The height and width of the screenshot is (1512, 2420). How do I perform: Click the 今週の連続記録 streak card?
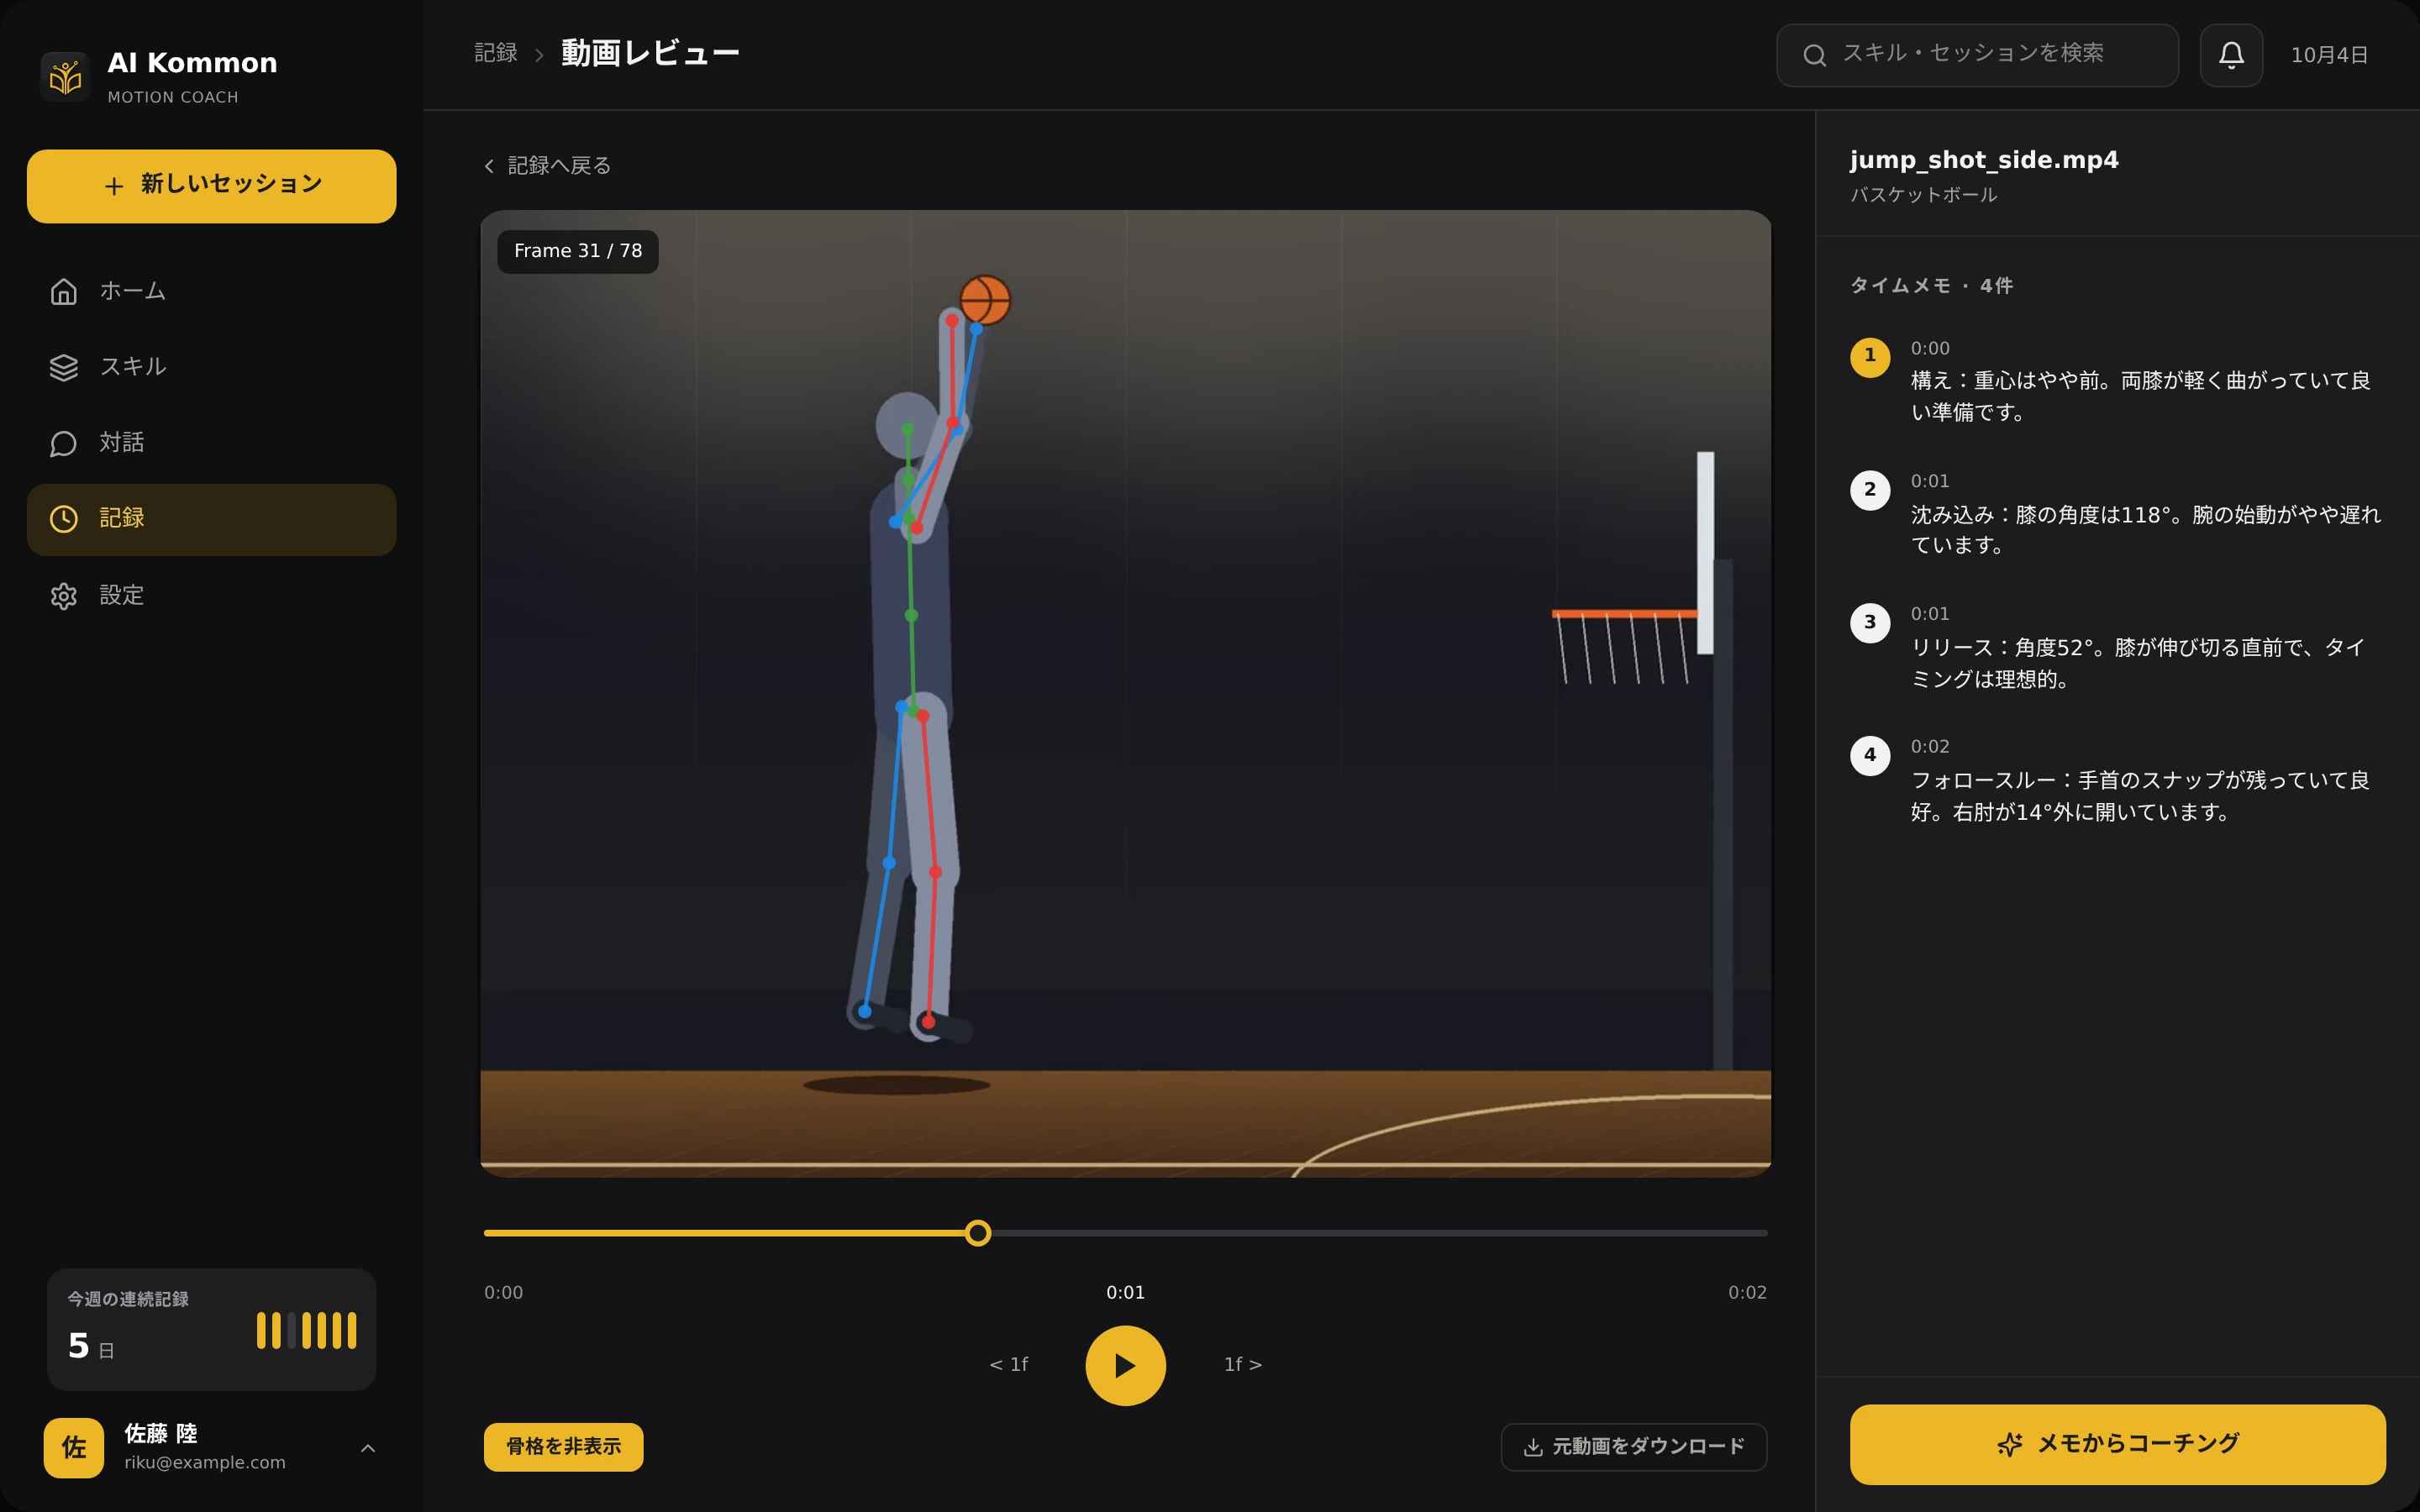[211, 1329]
